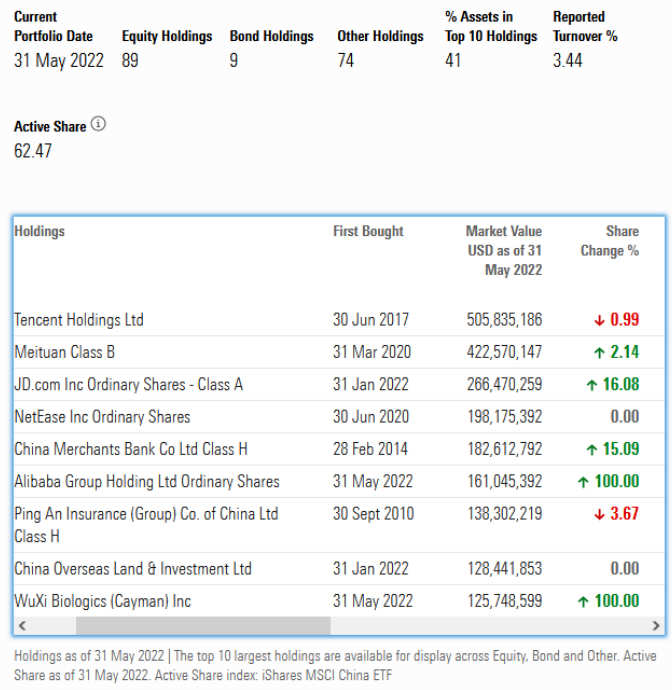The image size is (672, 690).
Task: Click the scrollbar left arrow
Action: 22,625
